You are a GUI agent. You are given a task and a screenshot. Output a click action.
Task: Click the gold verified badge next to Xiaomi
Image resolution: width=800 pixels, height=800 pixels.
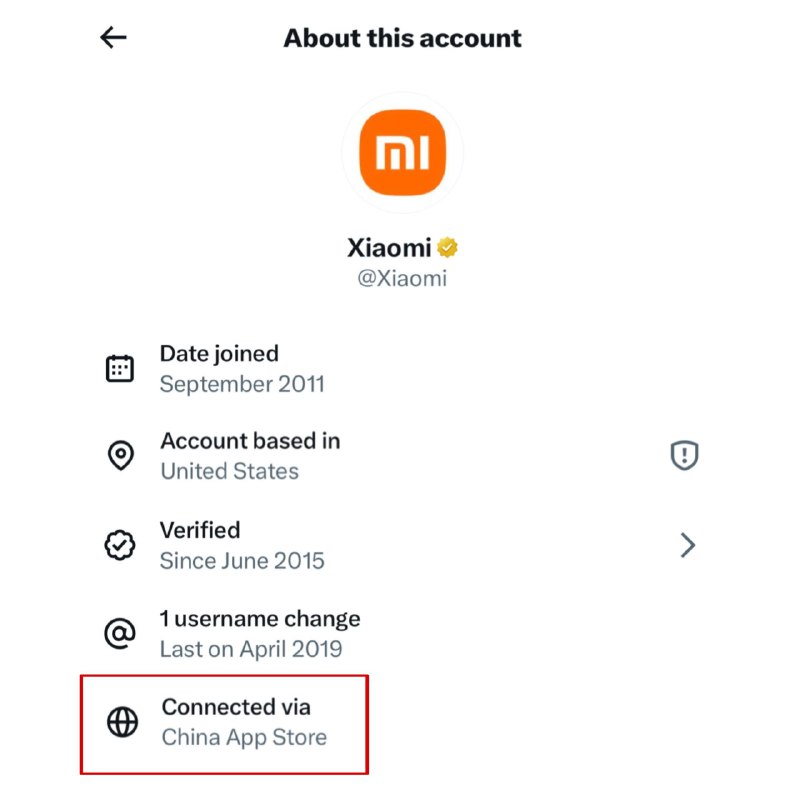tap(447, 247)
